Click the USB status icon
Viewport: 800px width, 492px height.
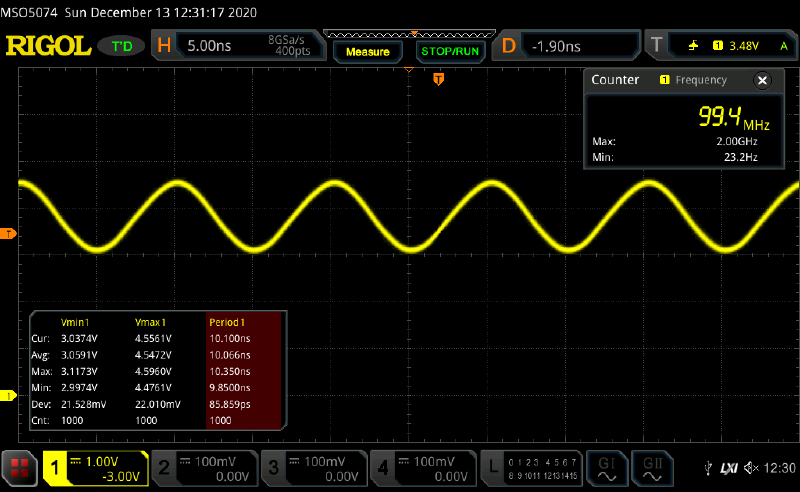click(709, 468)
